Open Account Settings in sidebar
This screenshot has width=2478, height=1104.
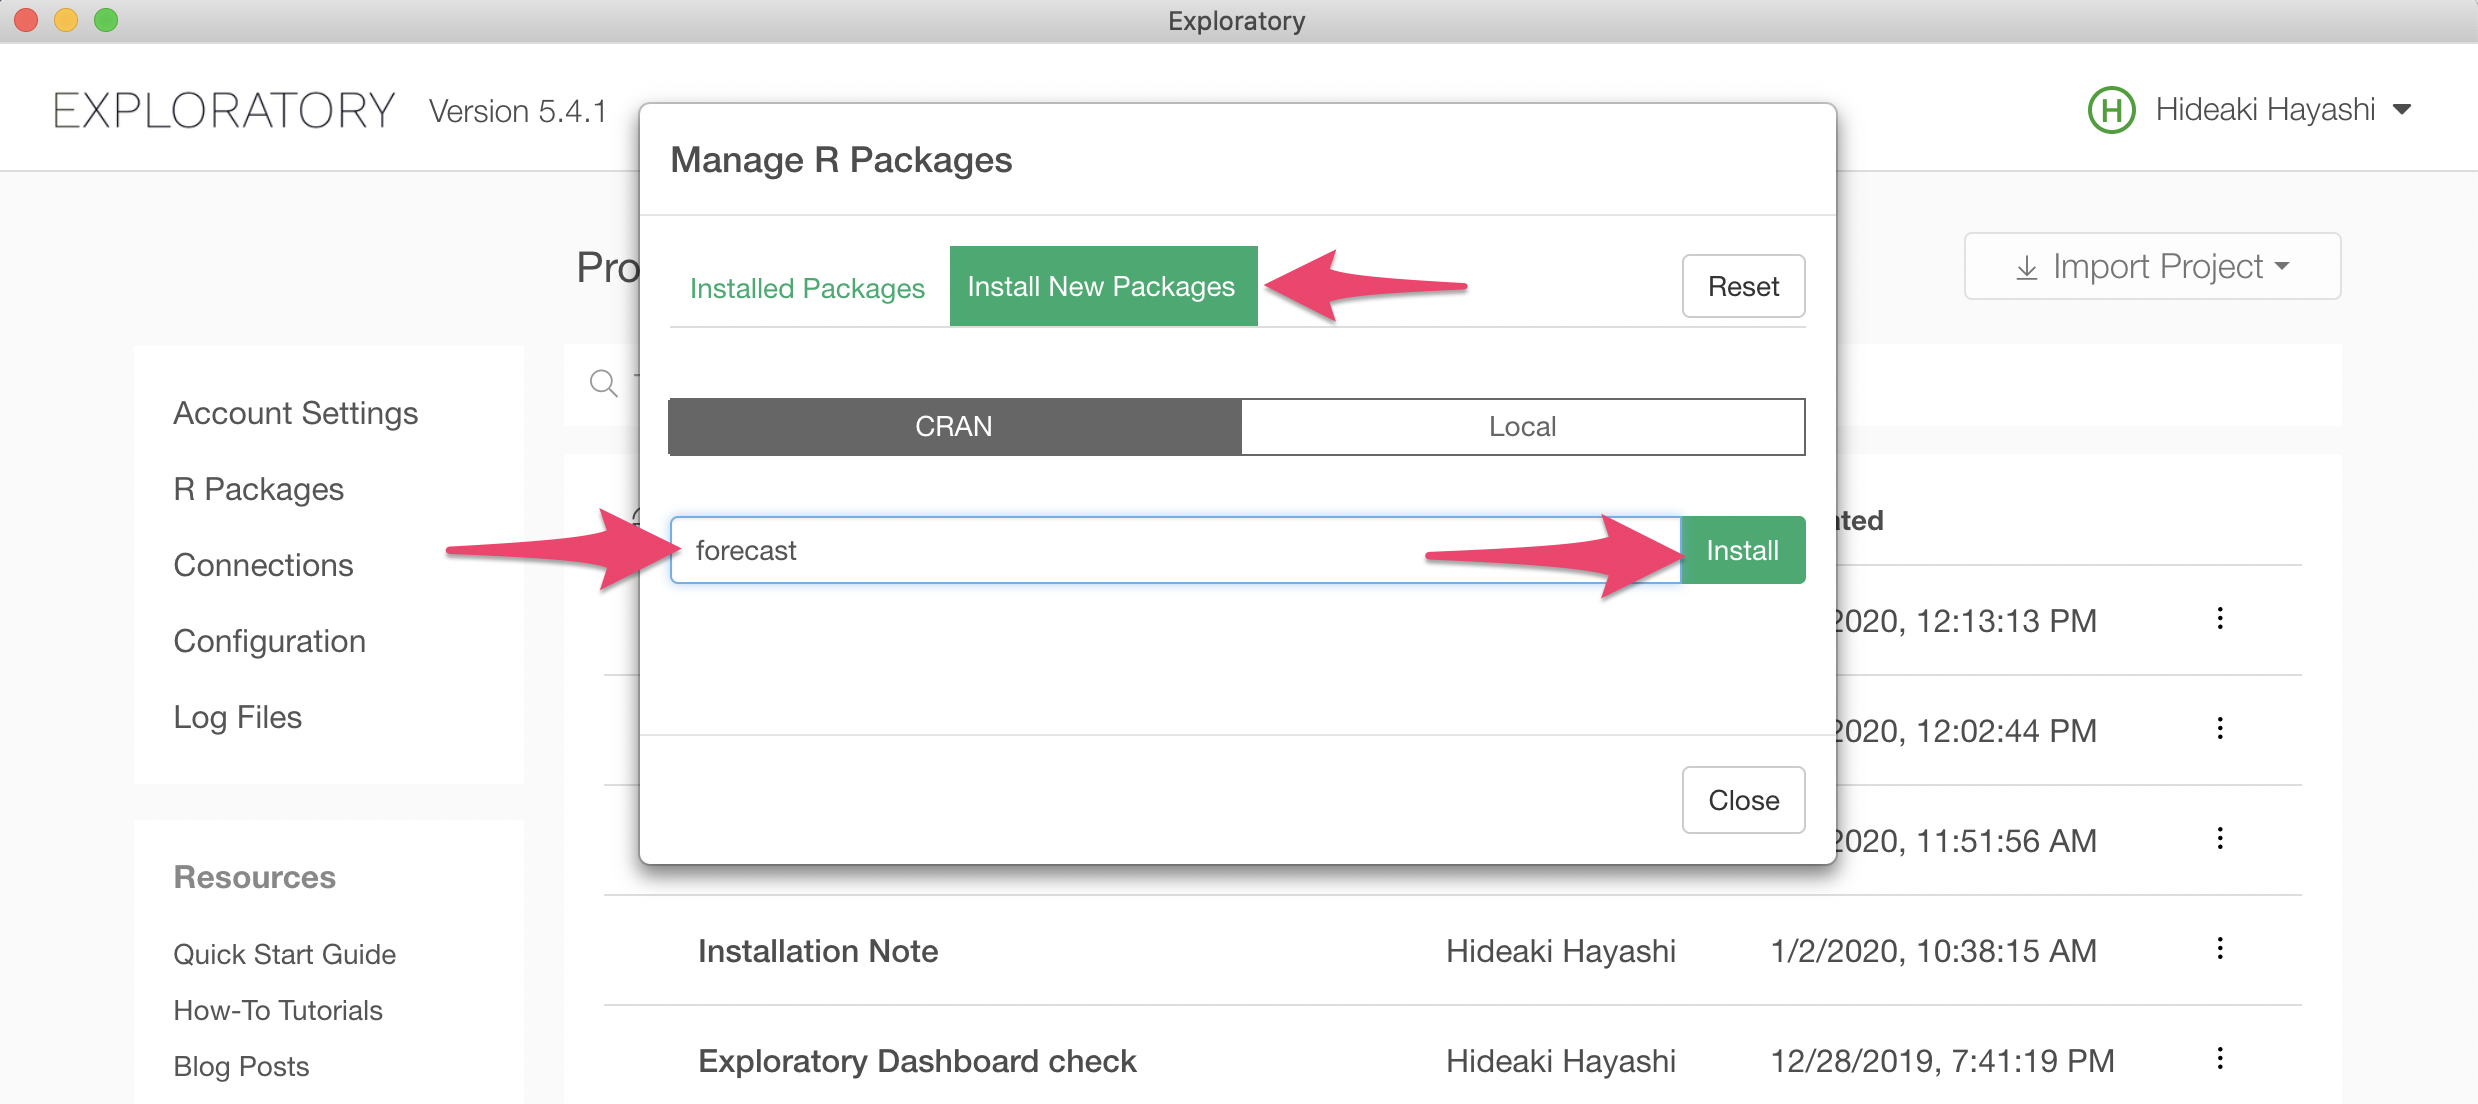coord(296,413)
